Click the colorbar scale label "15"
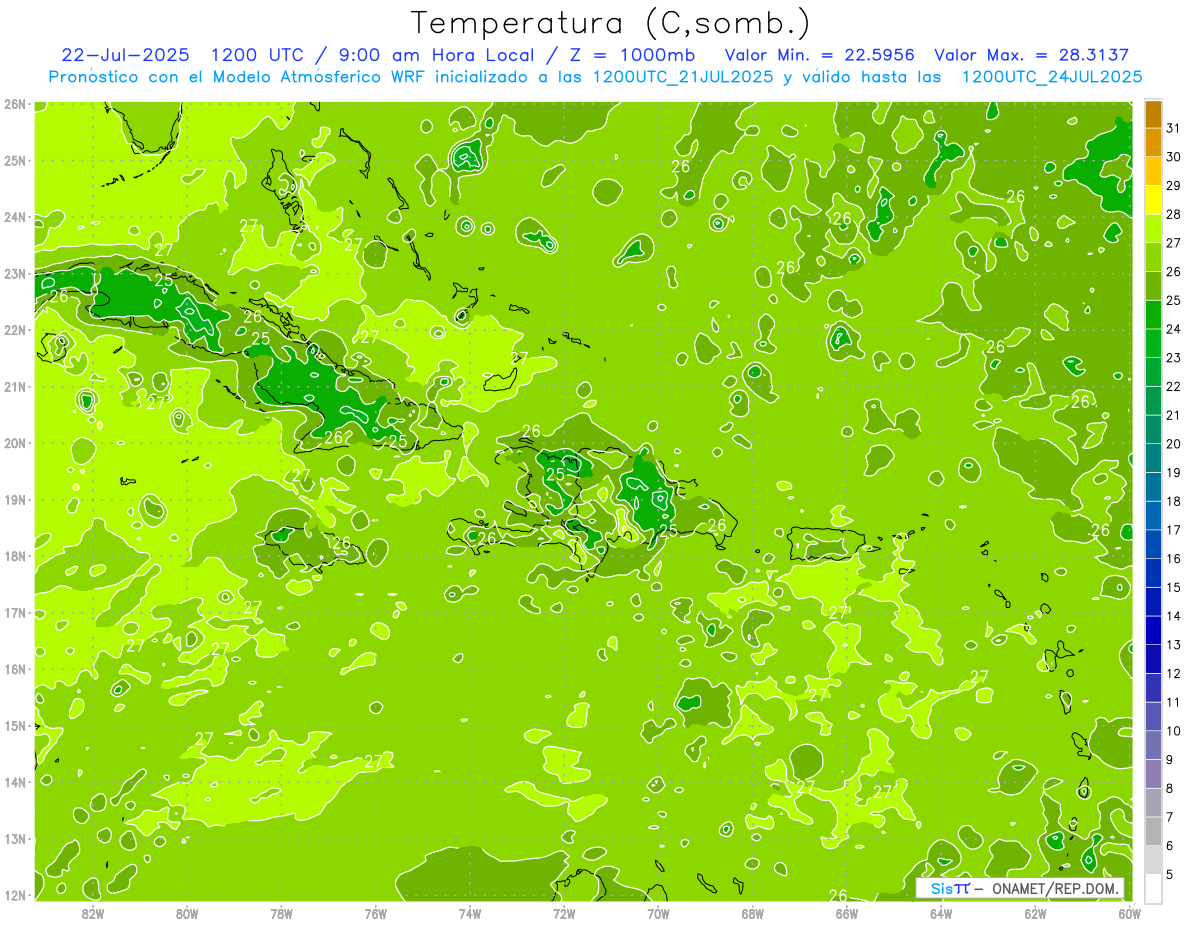This screenshot has height=927, width=1200. pos(1174,587)
